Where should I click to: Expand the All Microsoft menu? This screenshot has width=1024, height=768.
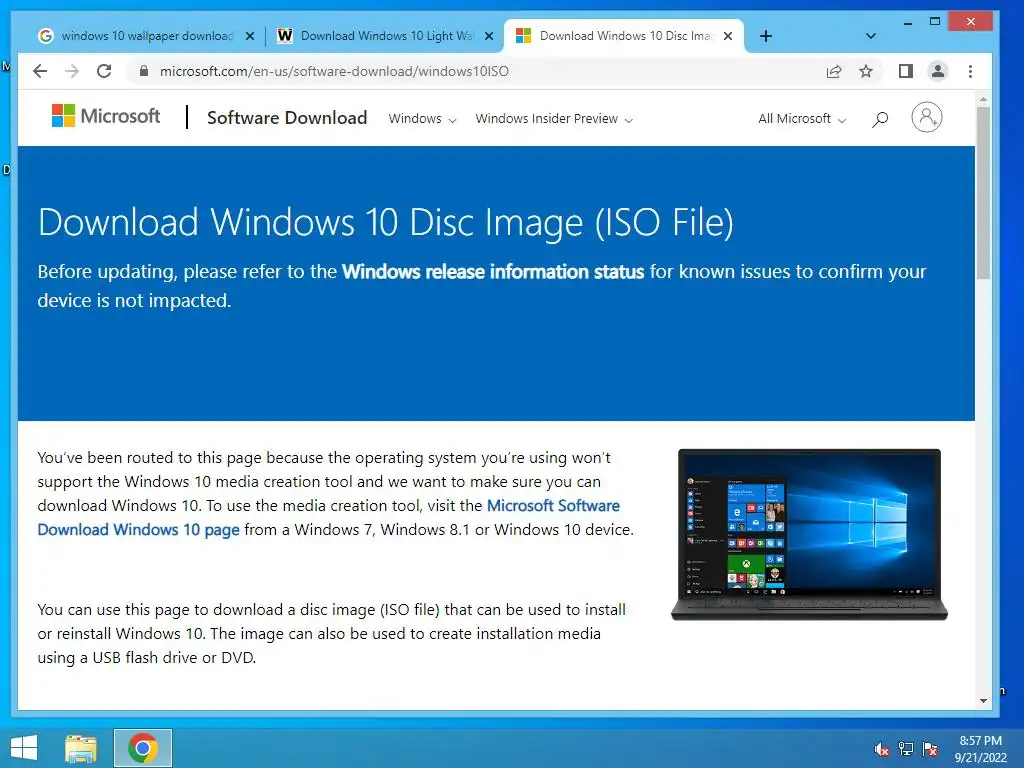(802, 119)
